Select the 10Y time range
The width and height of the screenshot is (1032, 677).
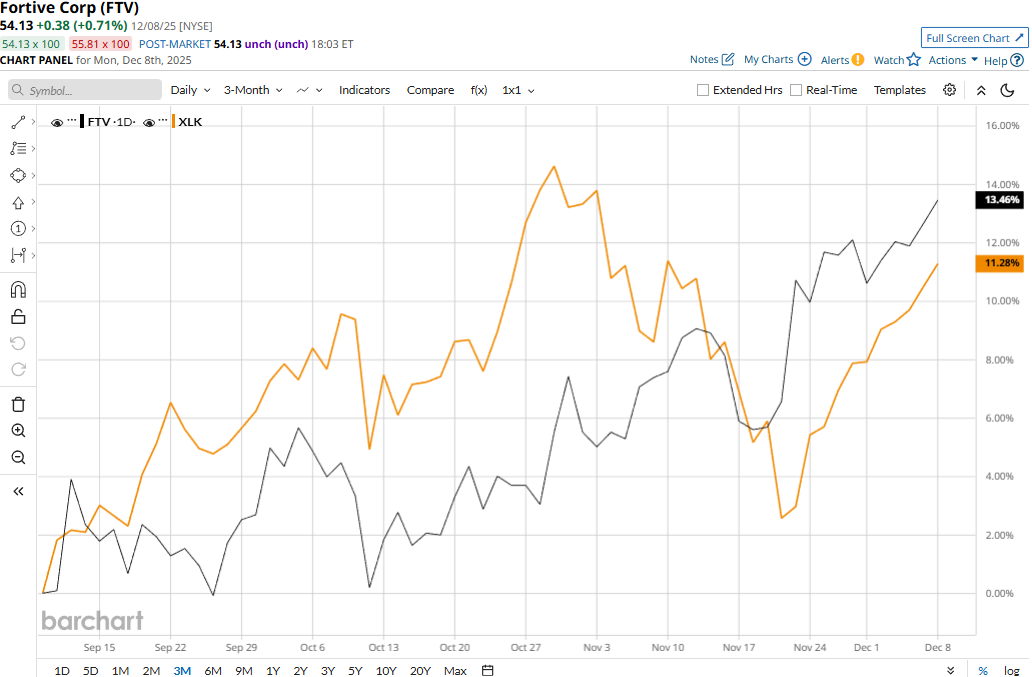pyautogui.click(x=386, y=670)
